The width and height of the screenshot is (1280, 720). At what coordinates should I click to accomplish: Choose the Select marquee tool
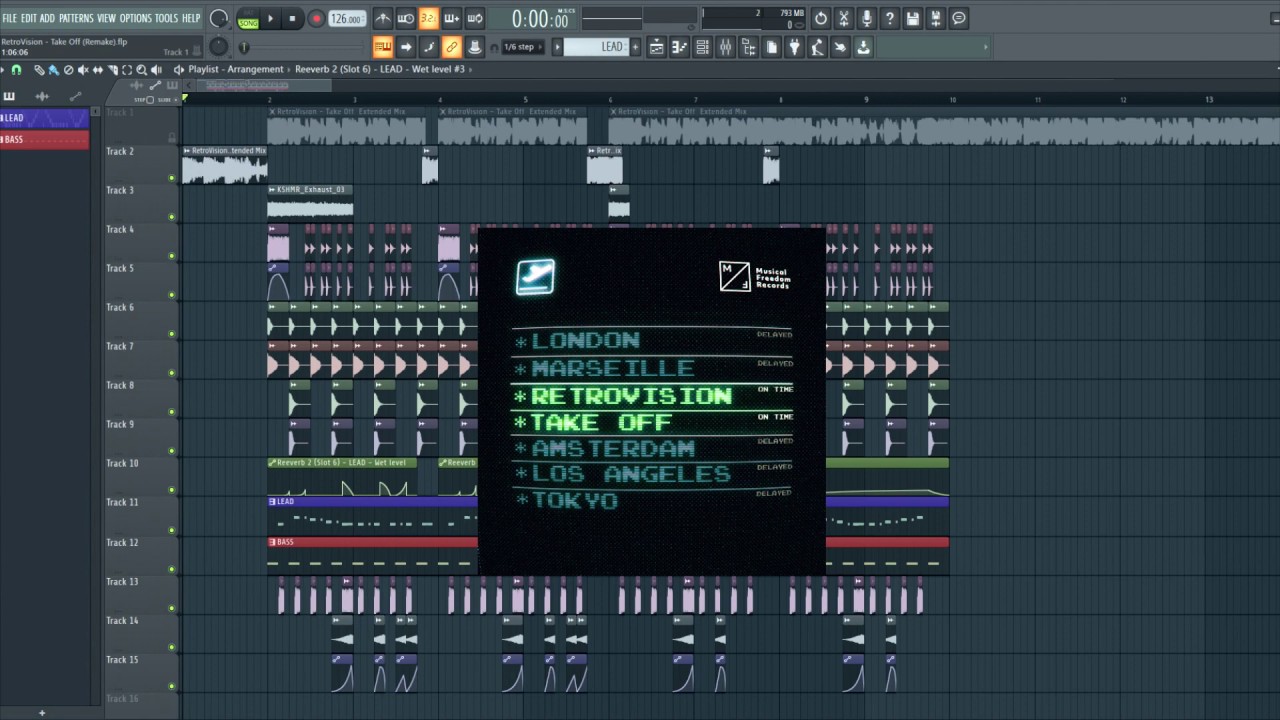pos(127,70)
